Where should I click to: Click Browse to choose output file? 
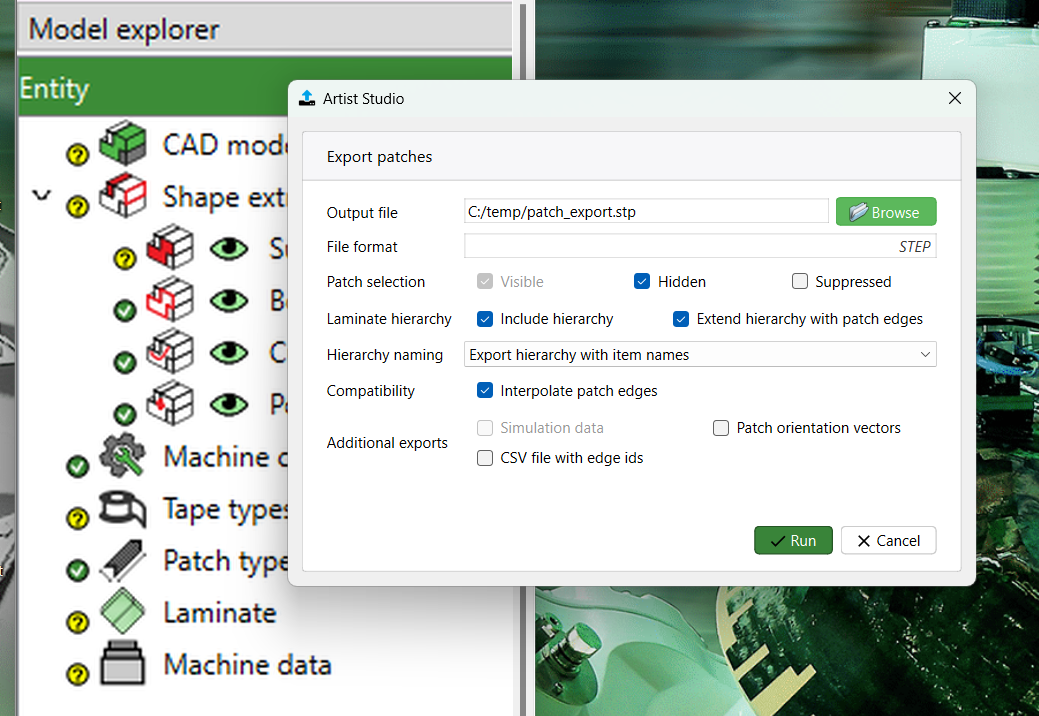pos(885,212)
